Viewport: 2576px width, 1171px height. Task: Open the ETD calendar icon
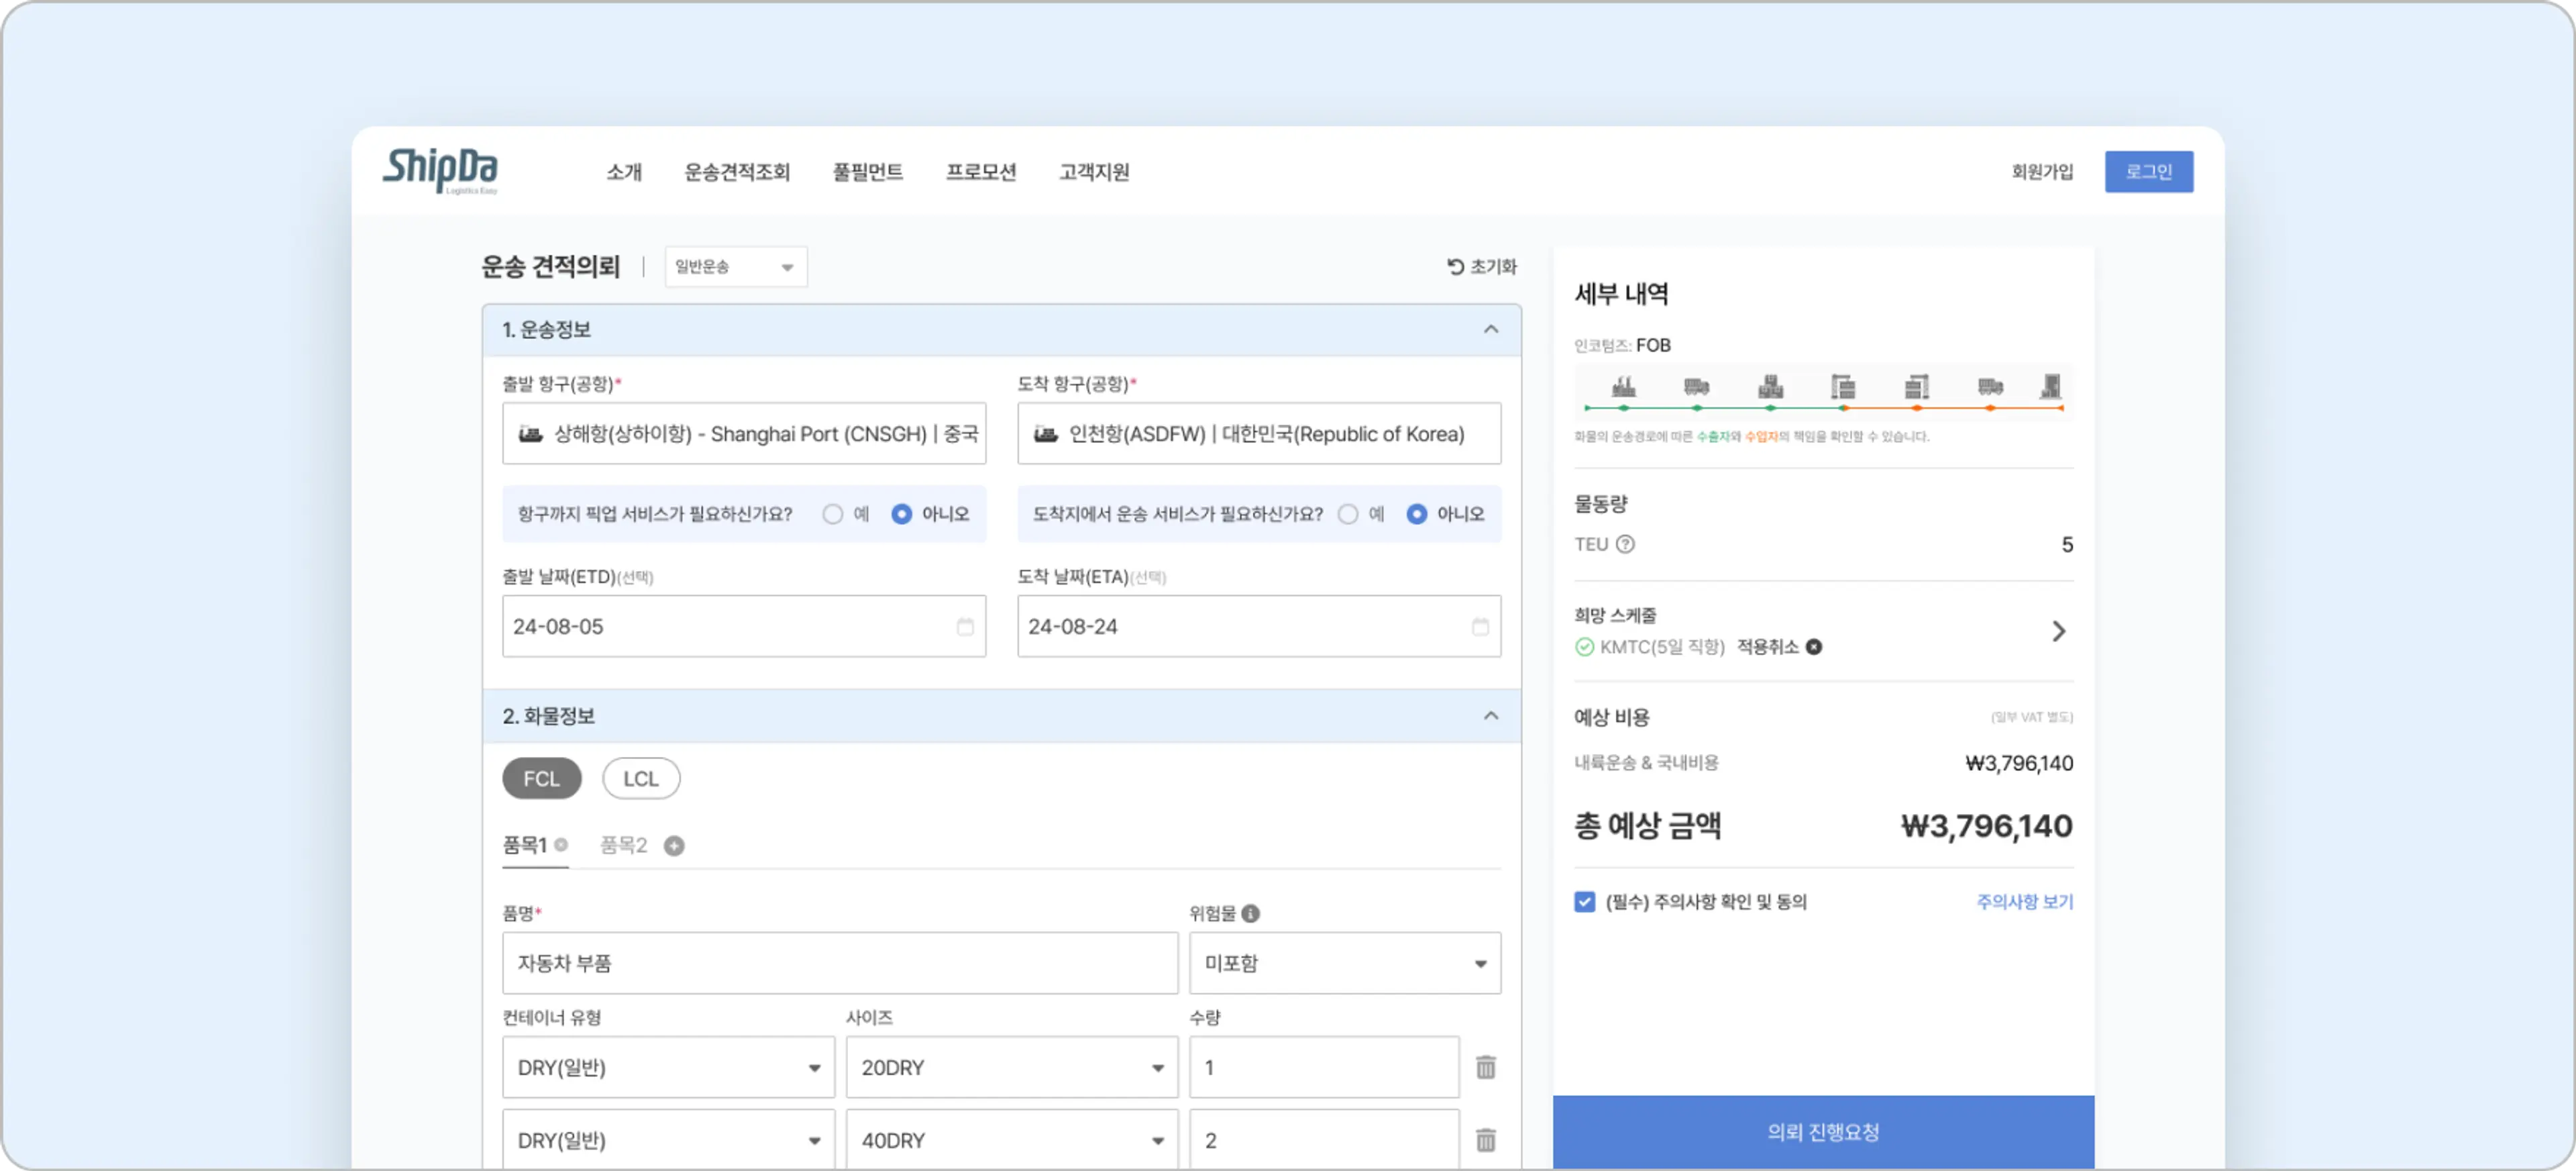(965, 627)
